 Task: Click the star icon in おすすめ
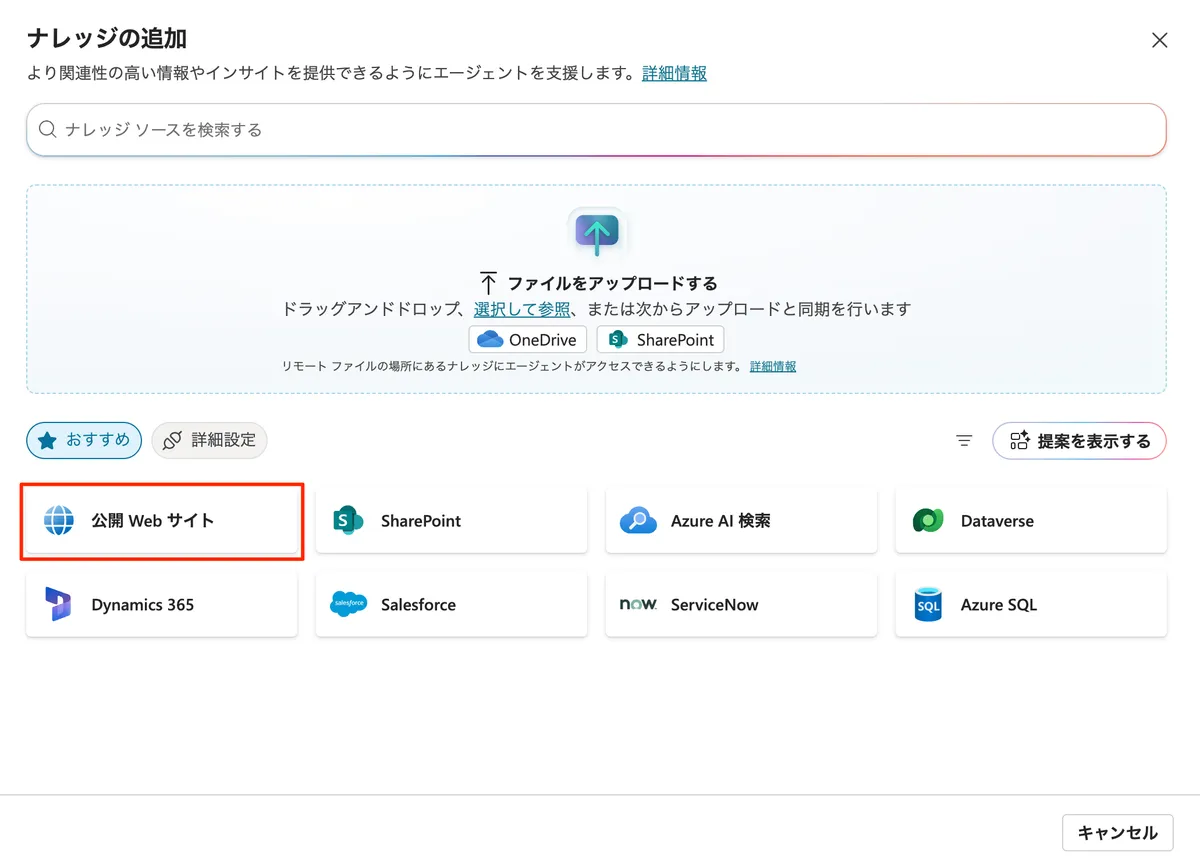click(x=47, y=440)
